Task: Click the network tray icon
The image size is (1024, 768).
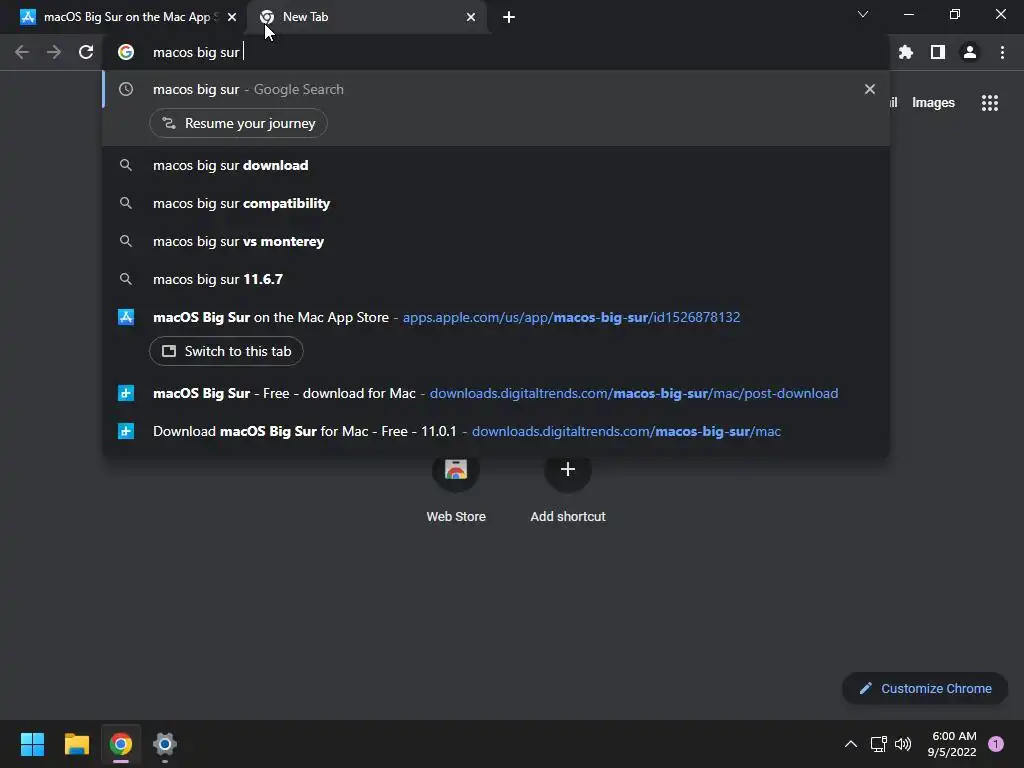Action: 878,744
